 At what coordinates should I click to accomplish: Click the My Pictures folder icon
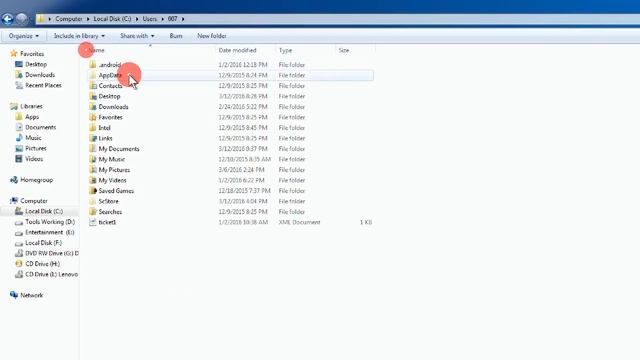point(93,170)
